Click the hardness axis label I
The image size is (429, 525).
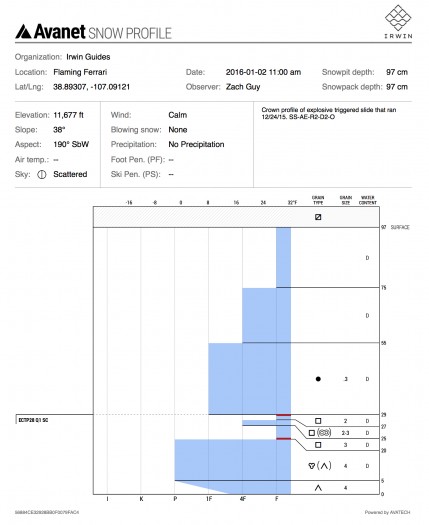107,499
